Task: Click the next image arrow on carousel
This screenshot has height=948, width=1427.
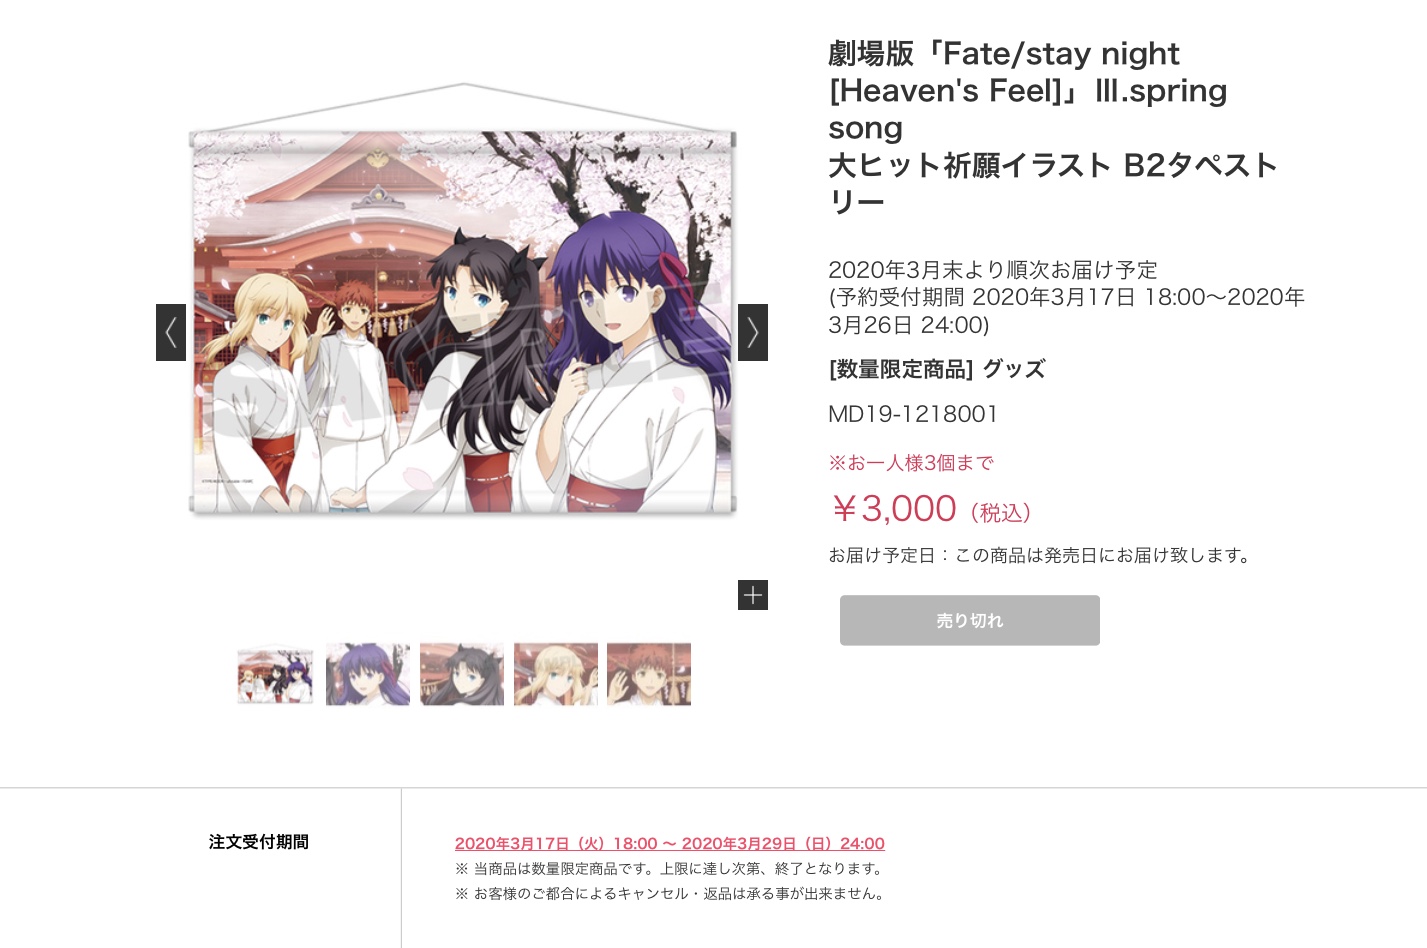Action: point(753,332)
